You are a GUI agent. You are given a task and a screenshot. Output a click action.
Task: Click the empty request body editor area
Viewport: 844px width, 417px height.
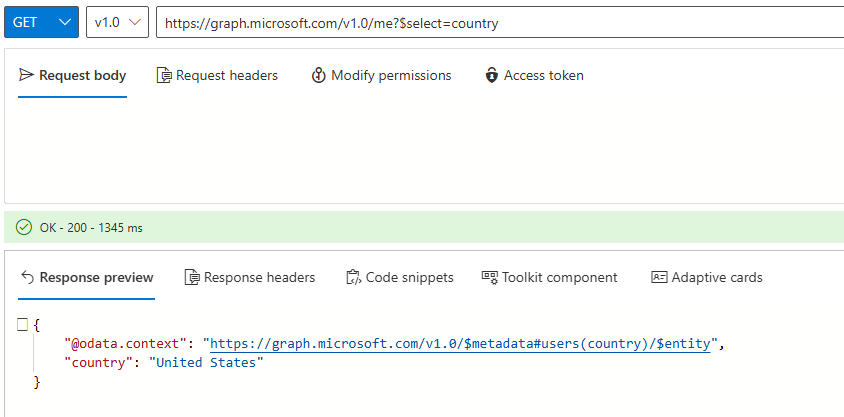pos(424,151)
